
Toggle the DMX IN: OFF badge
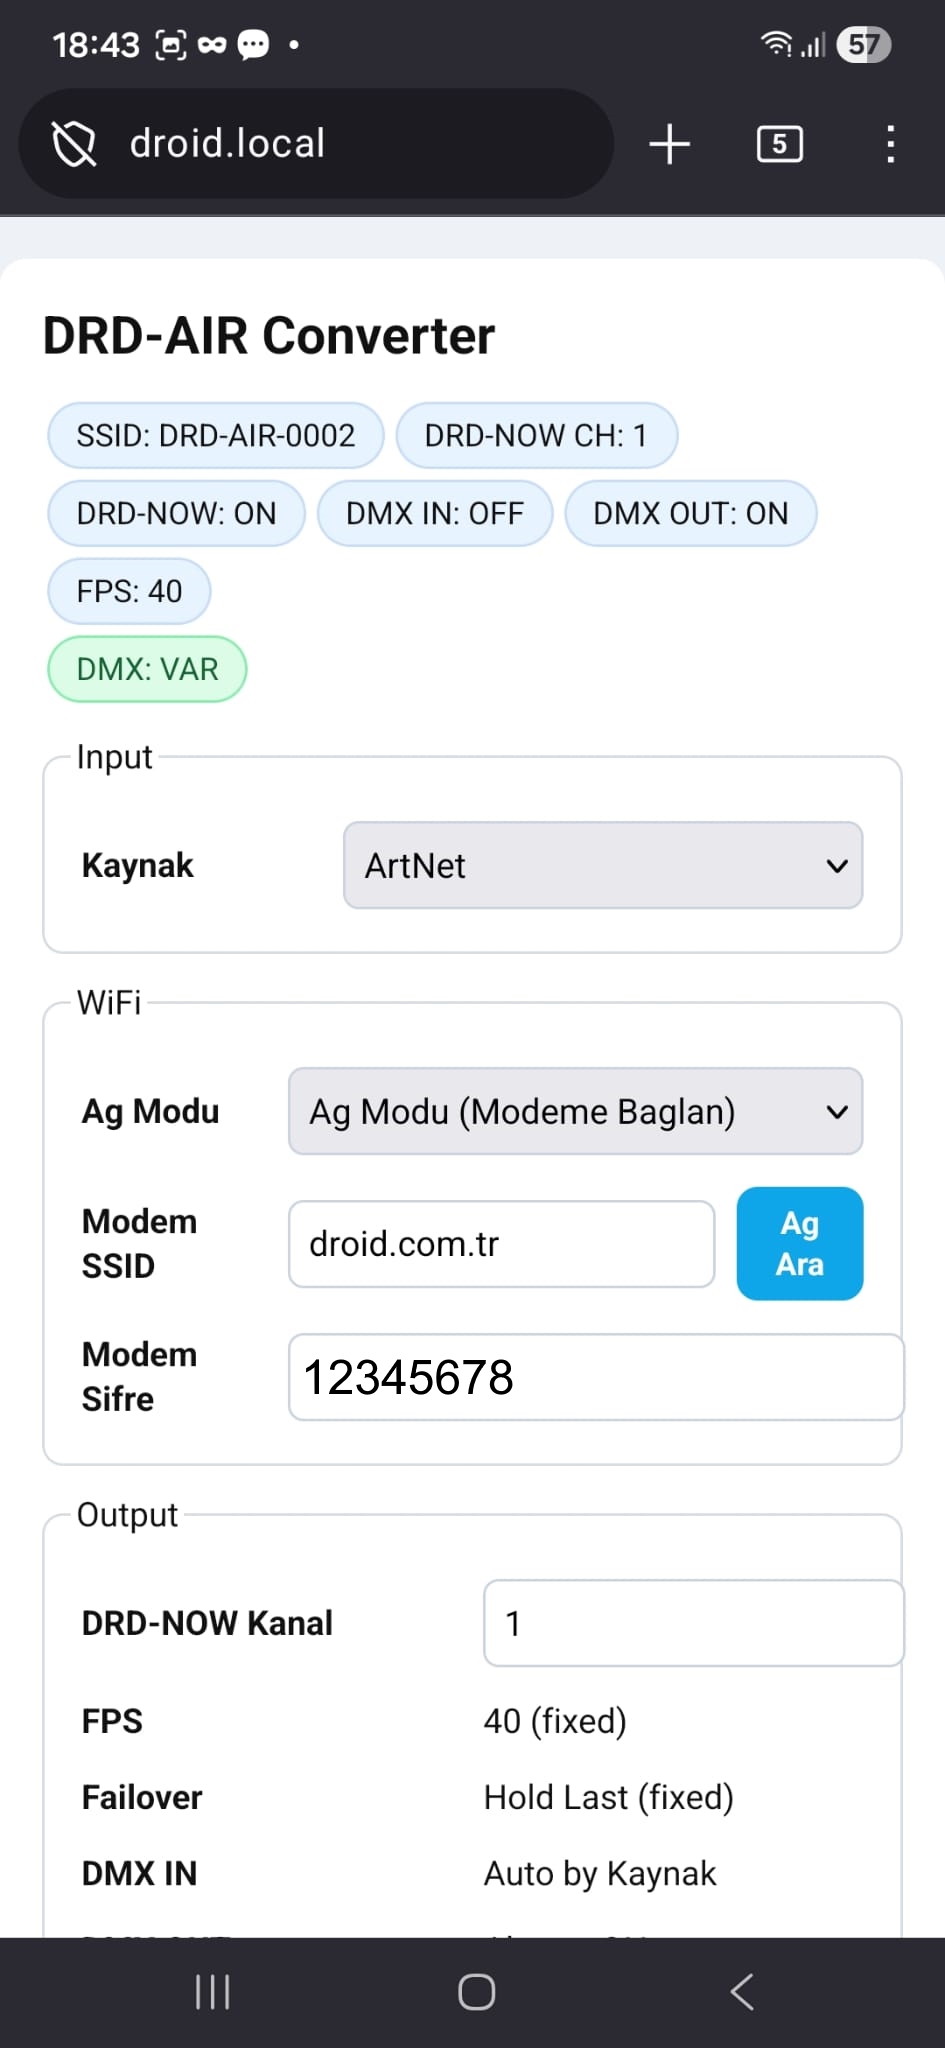click(x=434, y=513)
